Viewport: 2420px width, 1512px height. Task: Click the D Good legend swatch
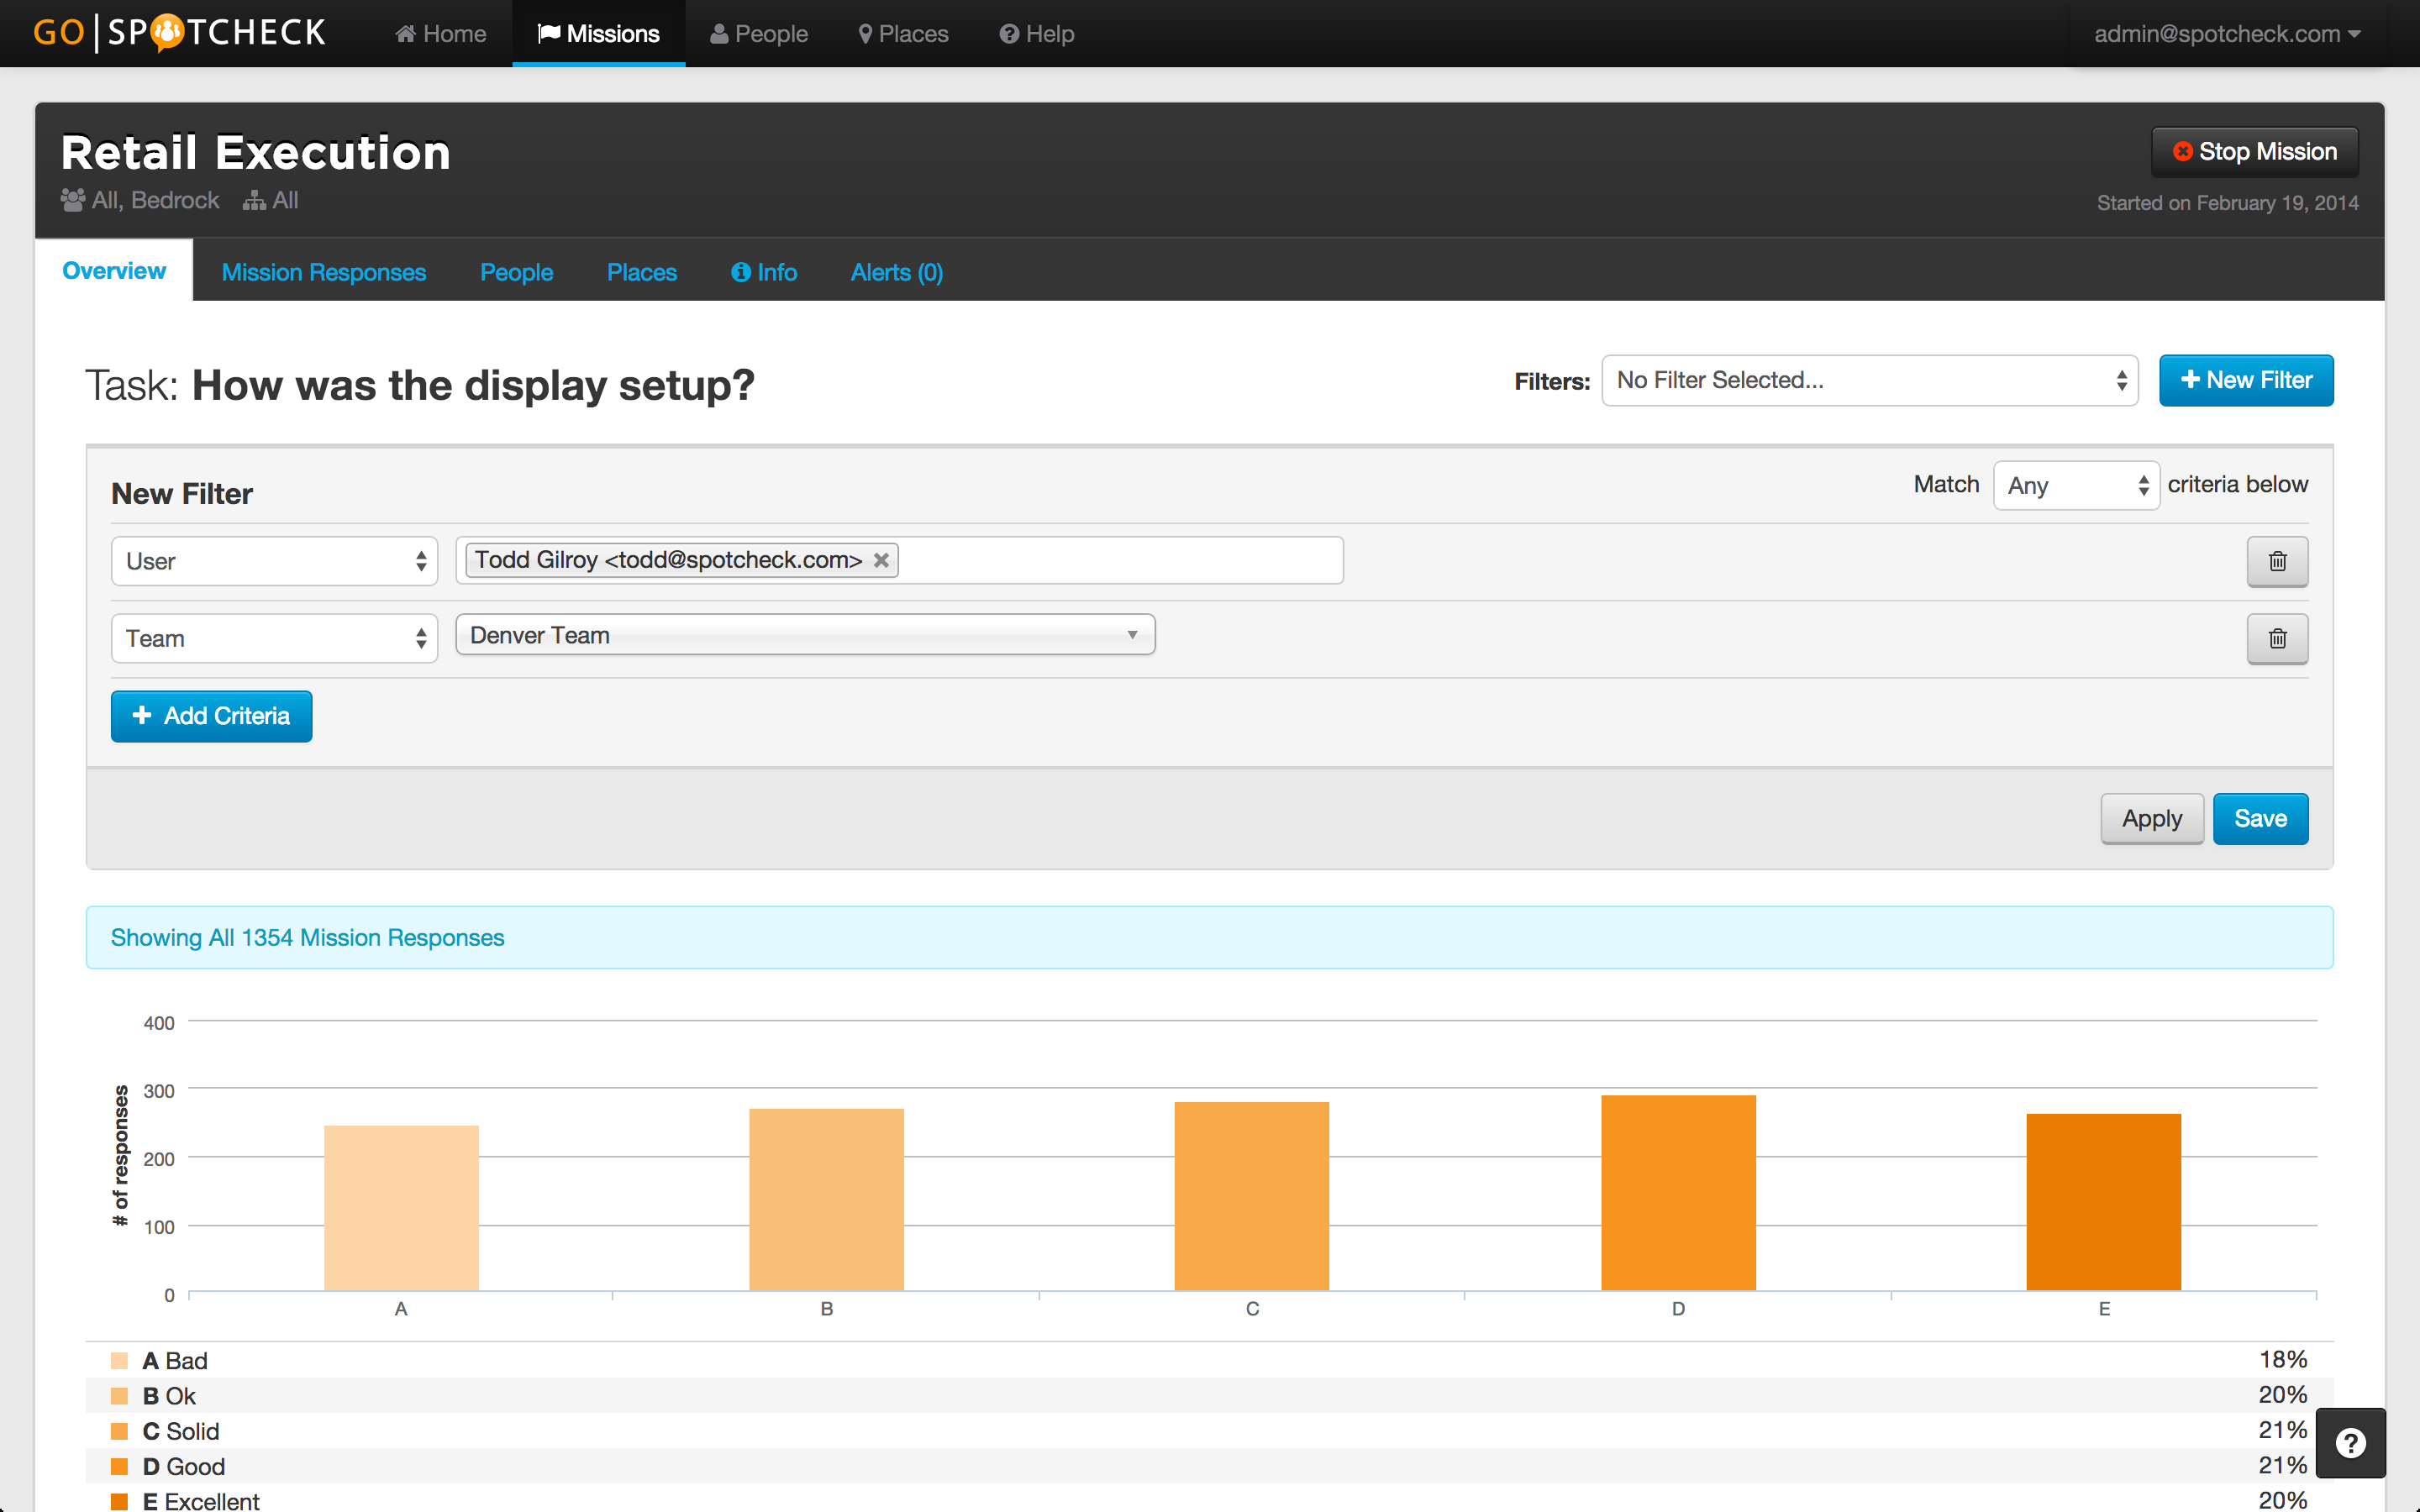[119, 1466]
